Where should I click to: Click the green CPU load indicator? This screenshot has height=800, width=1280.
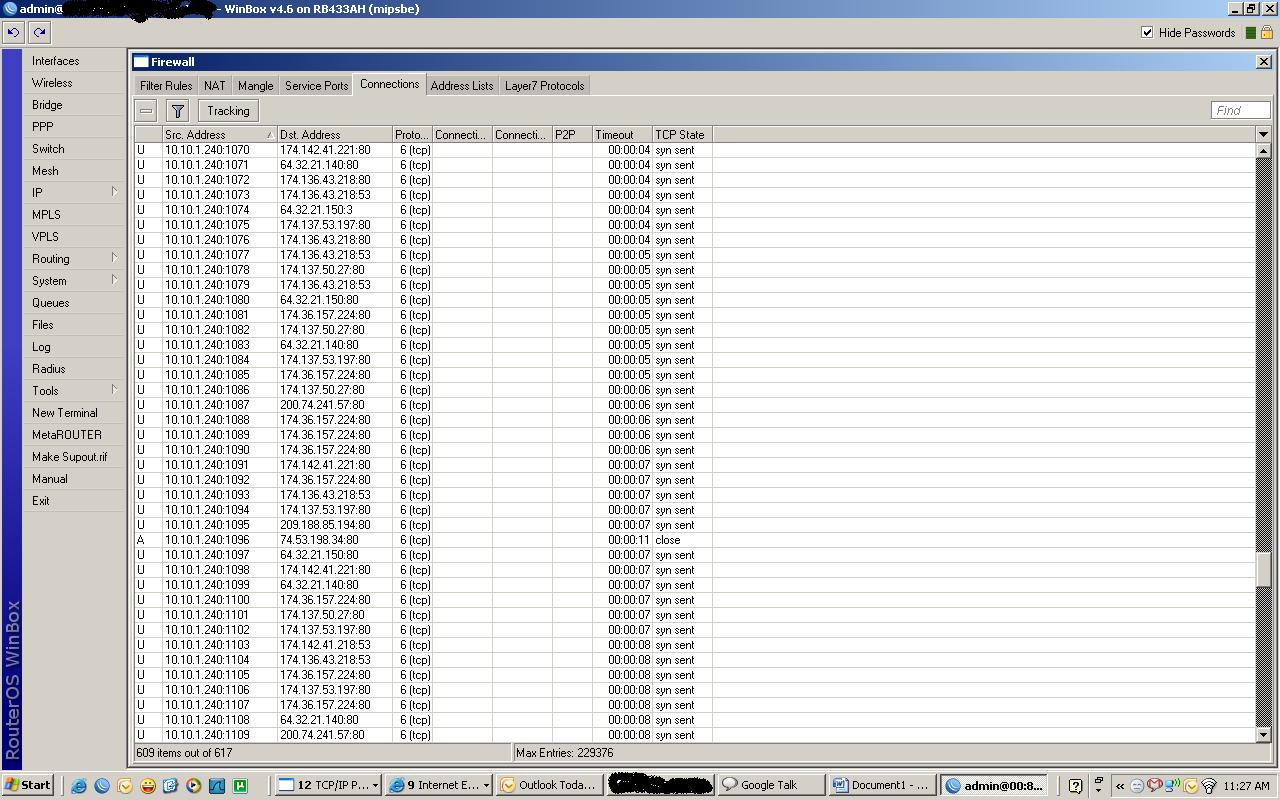[1250, 32]
